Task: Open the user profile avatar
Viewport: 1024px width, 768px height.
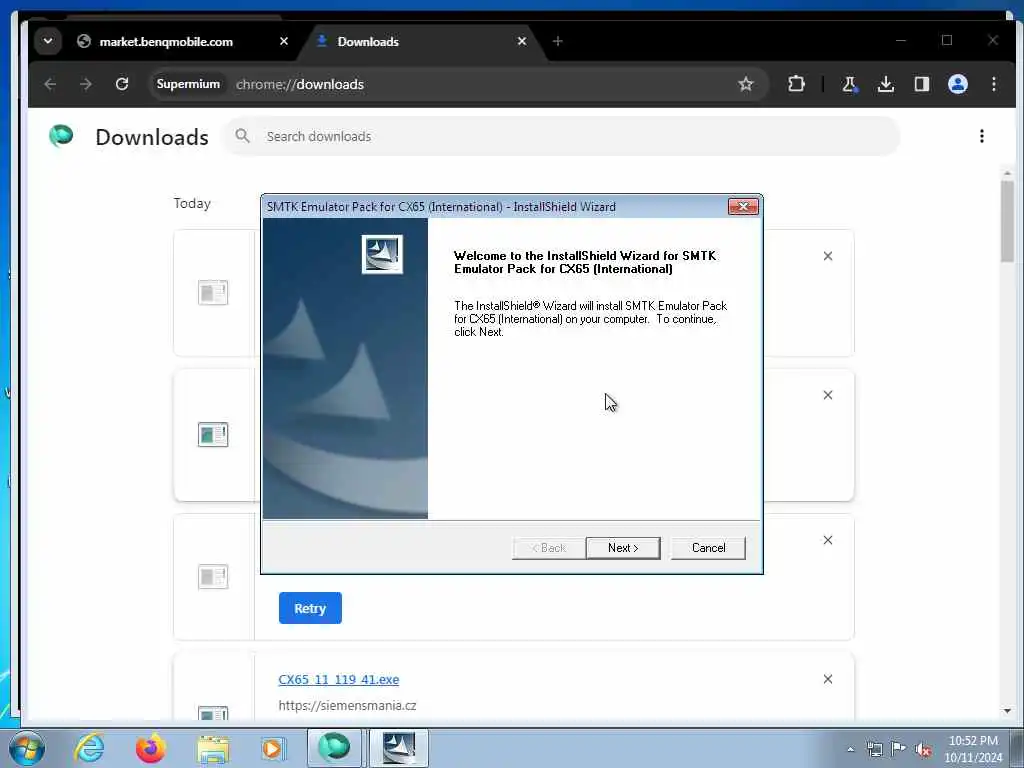Action: coord(957,84)
